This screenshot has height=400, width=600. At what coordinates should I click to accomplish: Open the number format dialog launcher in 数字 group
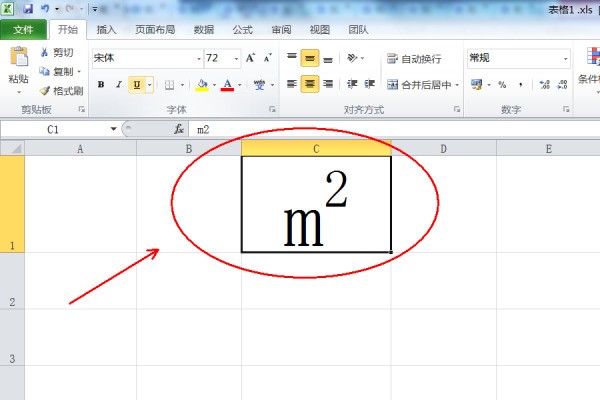pos(566,109)
